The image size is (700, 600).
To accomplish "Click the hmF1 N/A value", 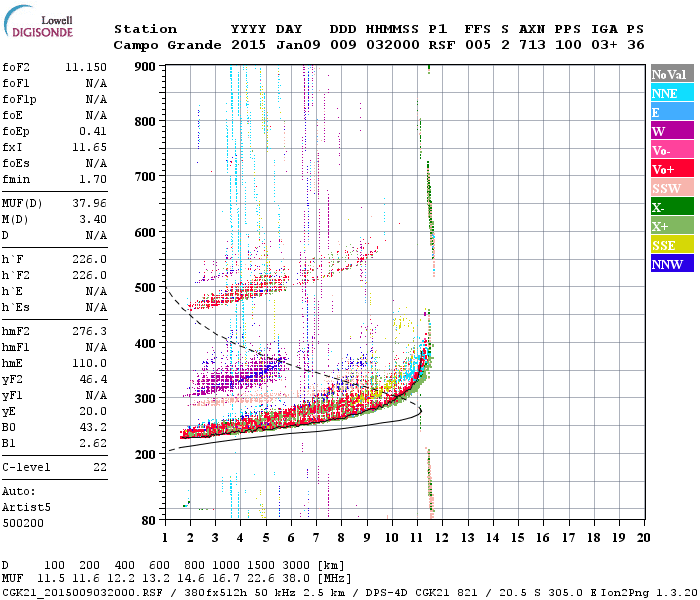I will pos(96,347).
